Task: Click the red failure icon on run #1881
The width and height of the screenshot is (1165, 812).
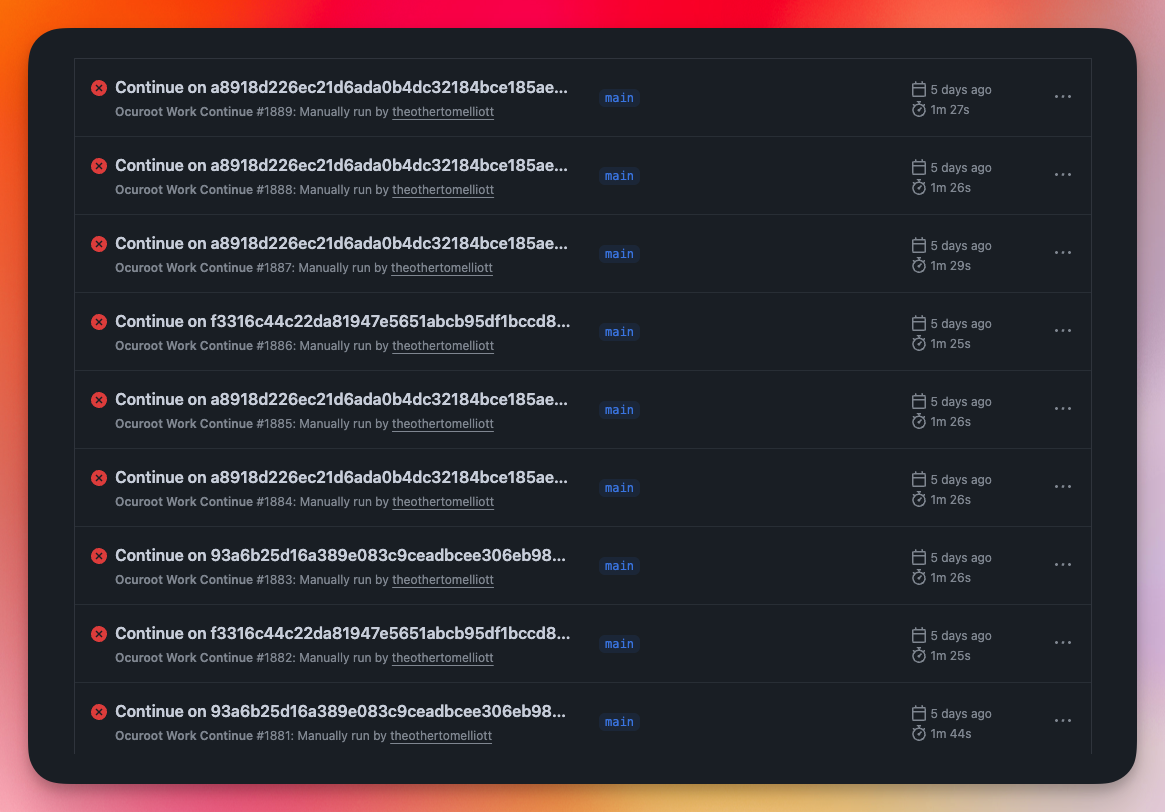Action: [98, 711]
